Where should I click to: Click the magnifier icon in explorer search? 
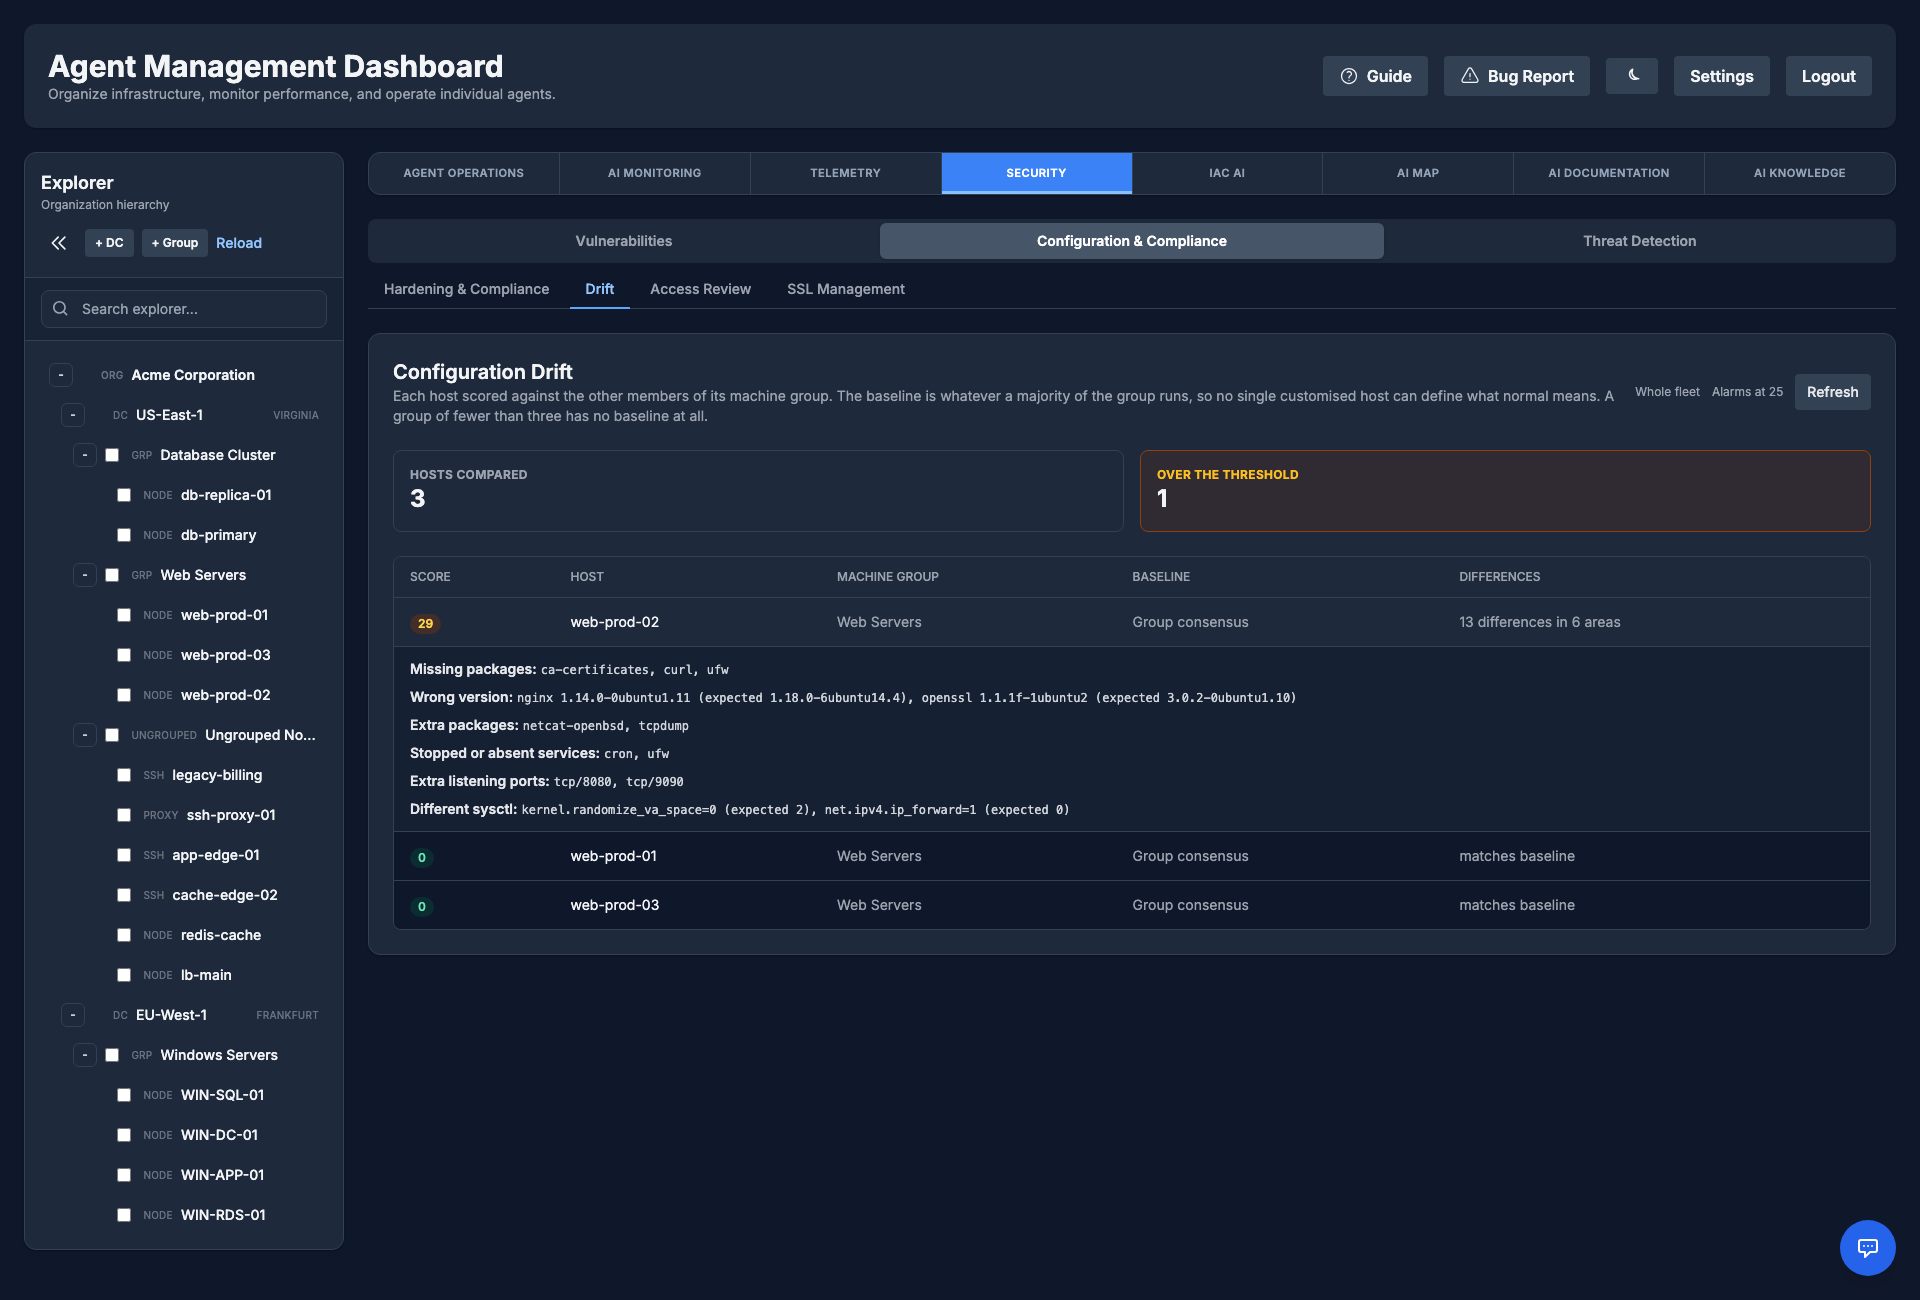[61, 309]
